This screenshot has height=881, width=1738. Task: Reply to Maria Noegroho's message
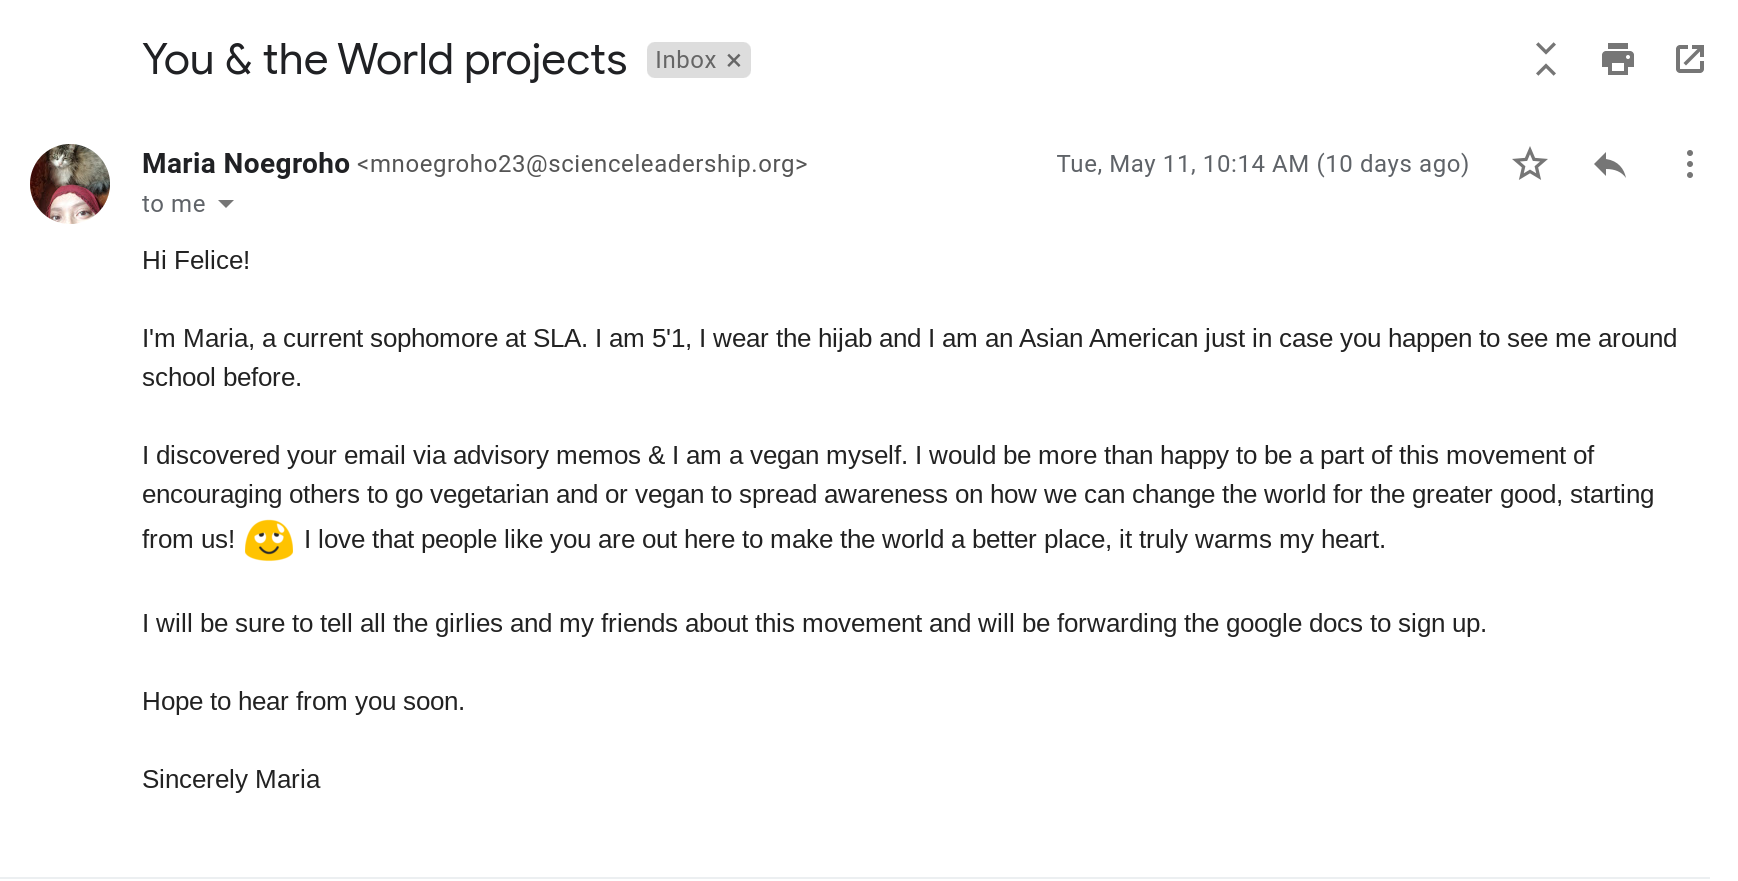click(1609, 164)
